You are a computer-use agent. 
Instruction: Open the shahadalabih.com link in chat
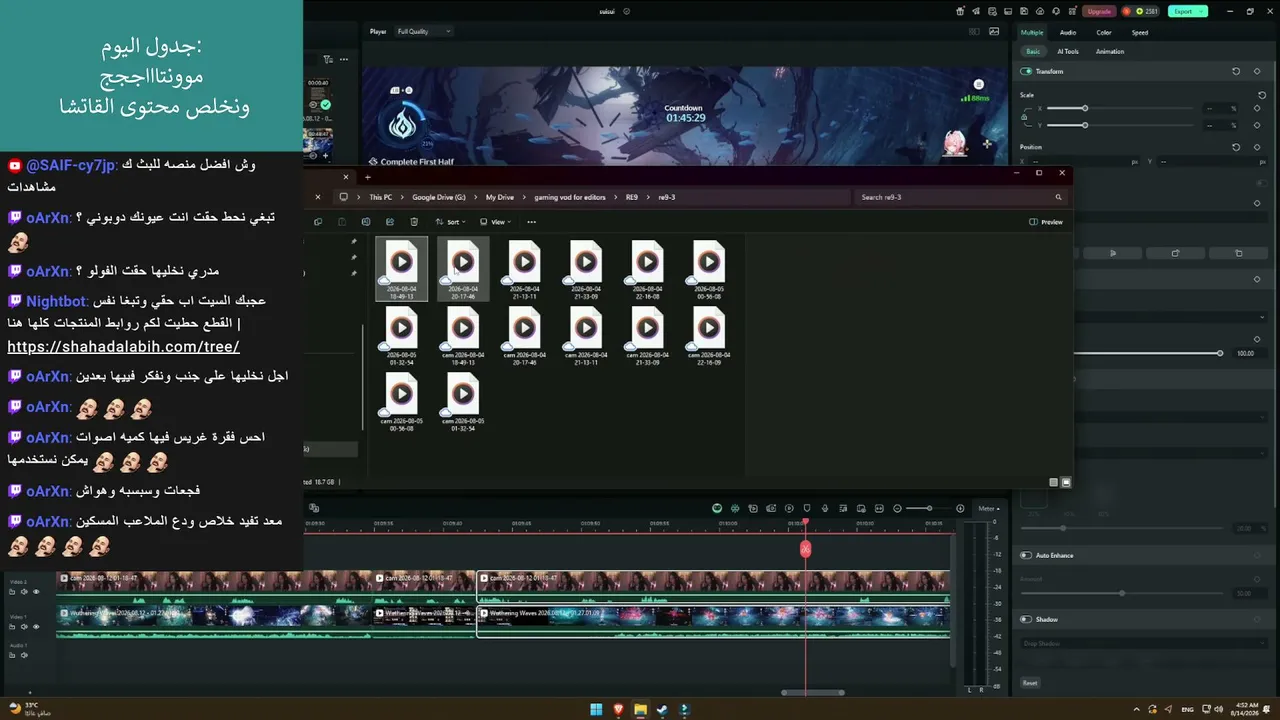click(123, 347)
